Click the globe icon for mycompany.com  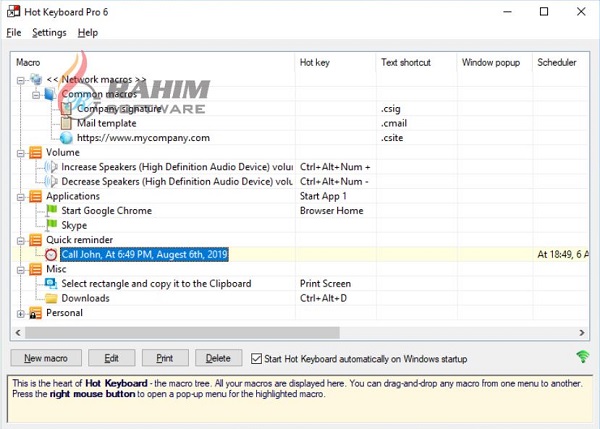click(66, 138)
